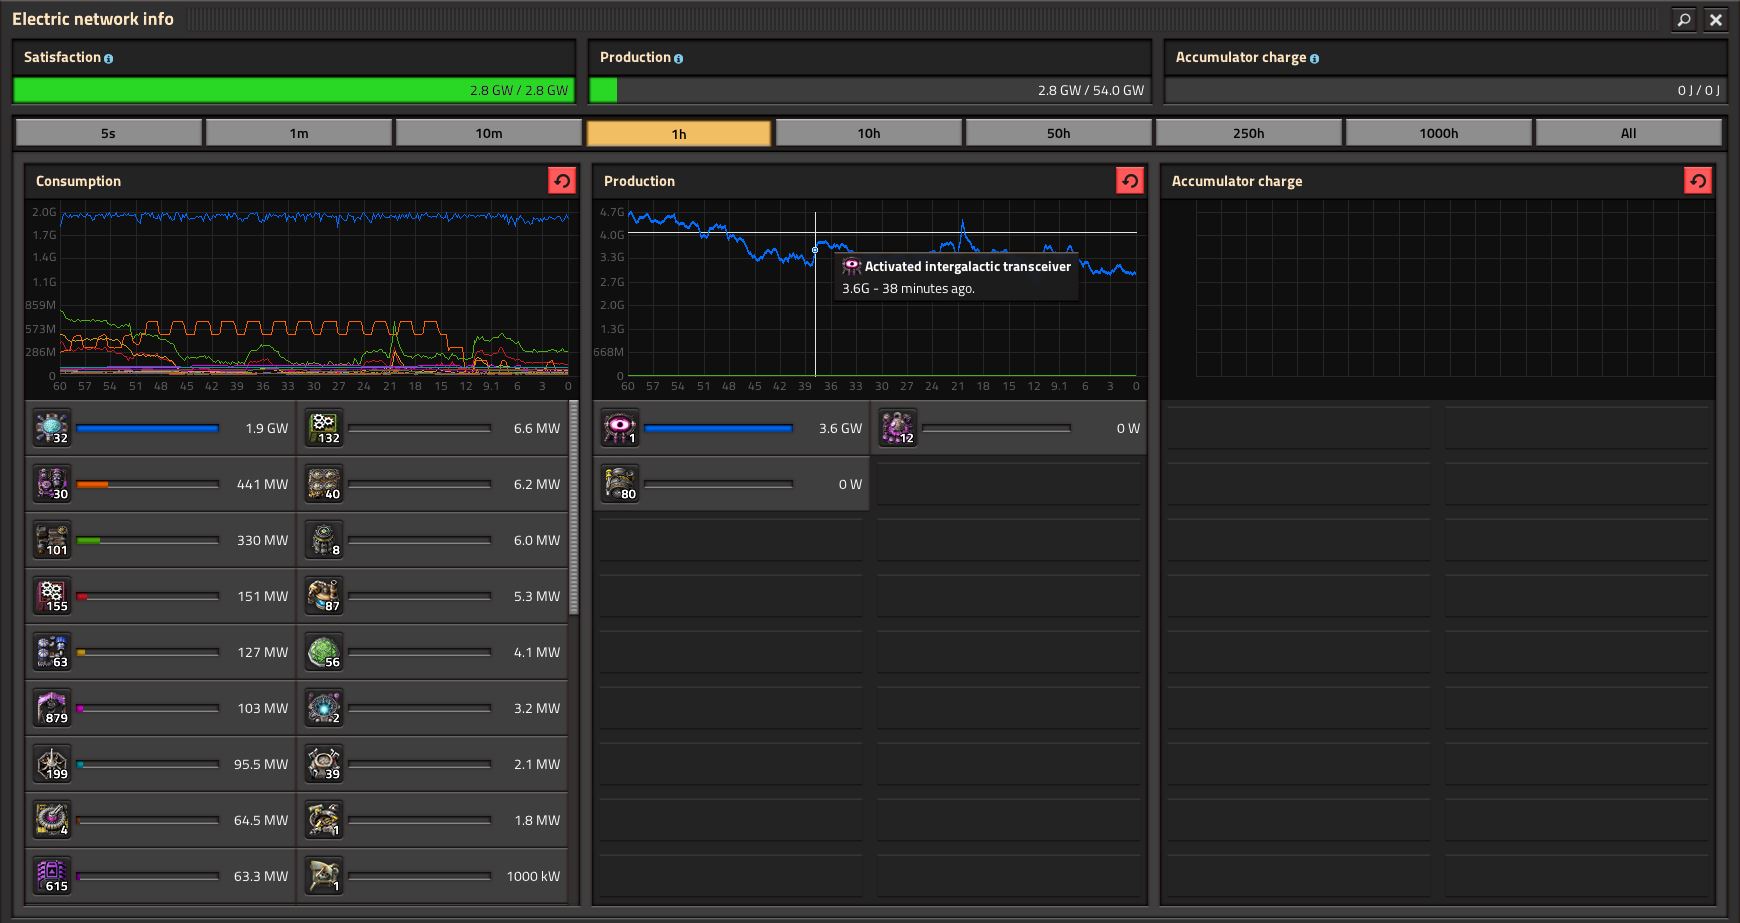
Task: Click the Consumption list scrollbar
Action: point(574,507)
